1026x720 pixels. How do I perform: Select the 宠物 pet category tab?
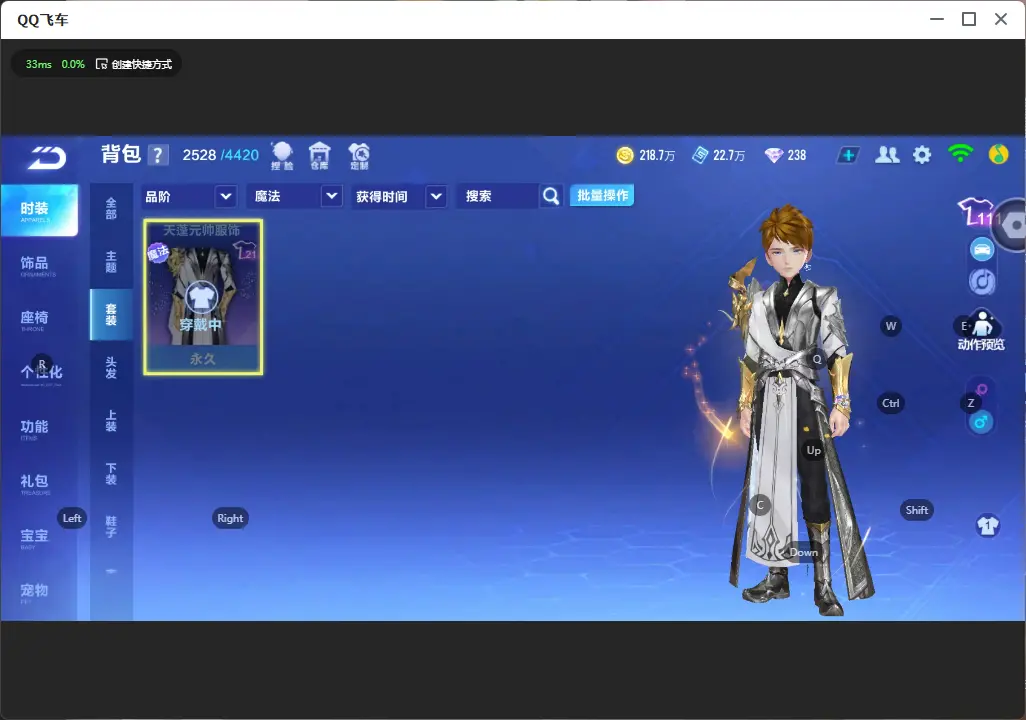(35, 592)
